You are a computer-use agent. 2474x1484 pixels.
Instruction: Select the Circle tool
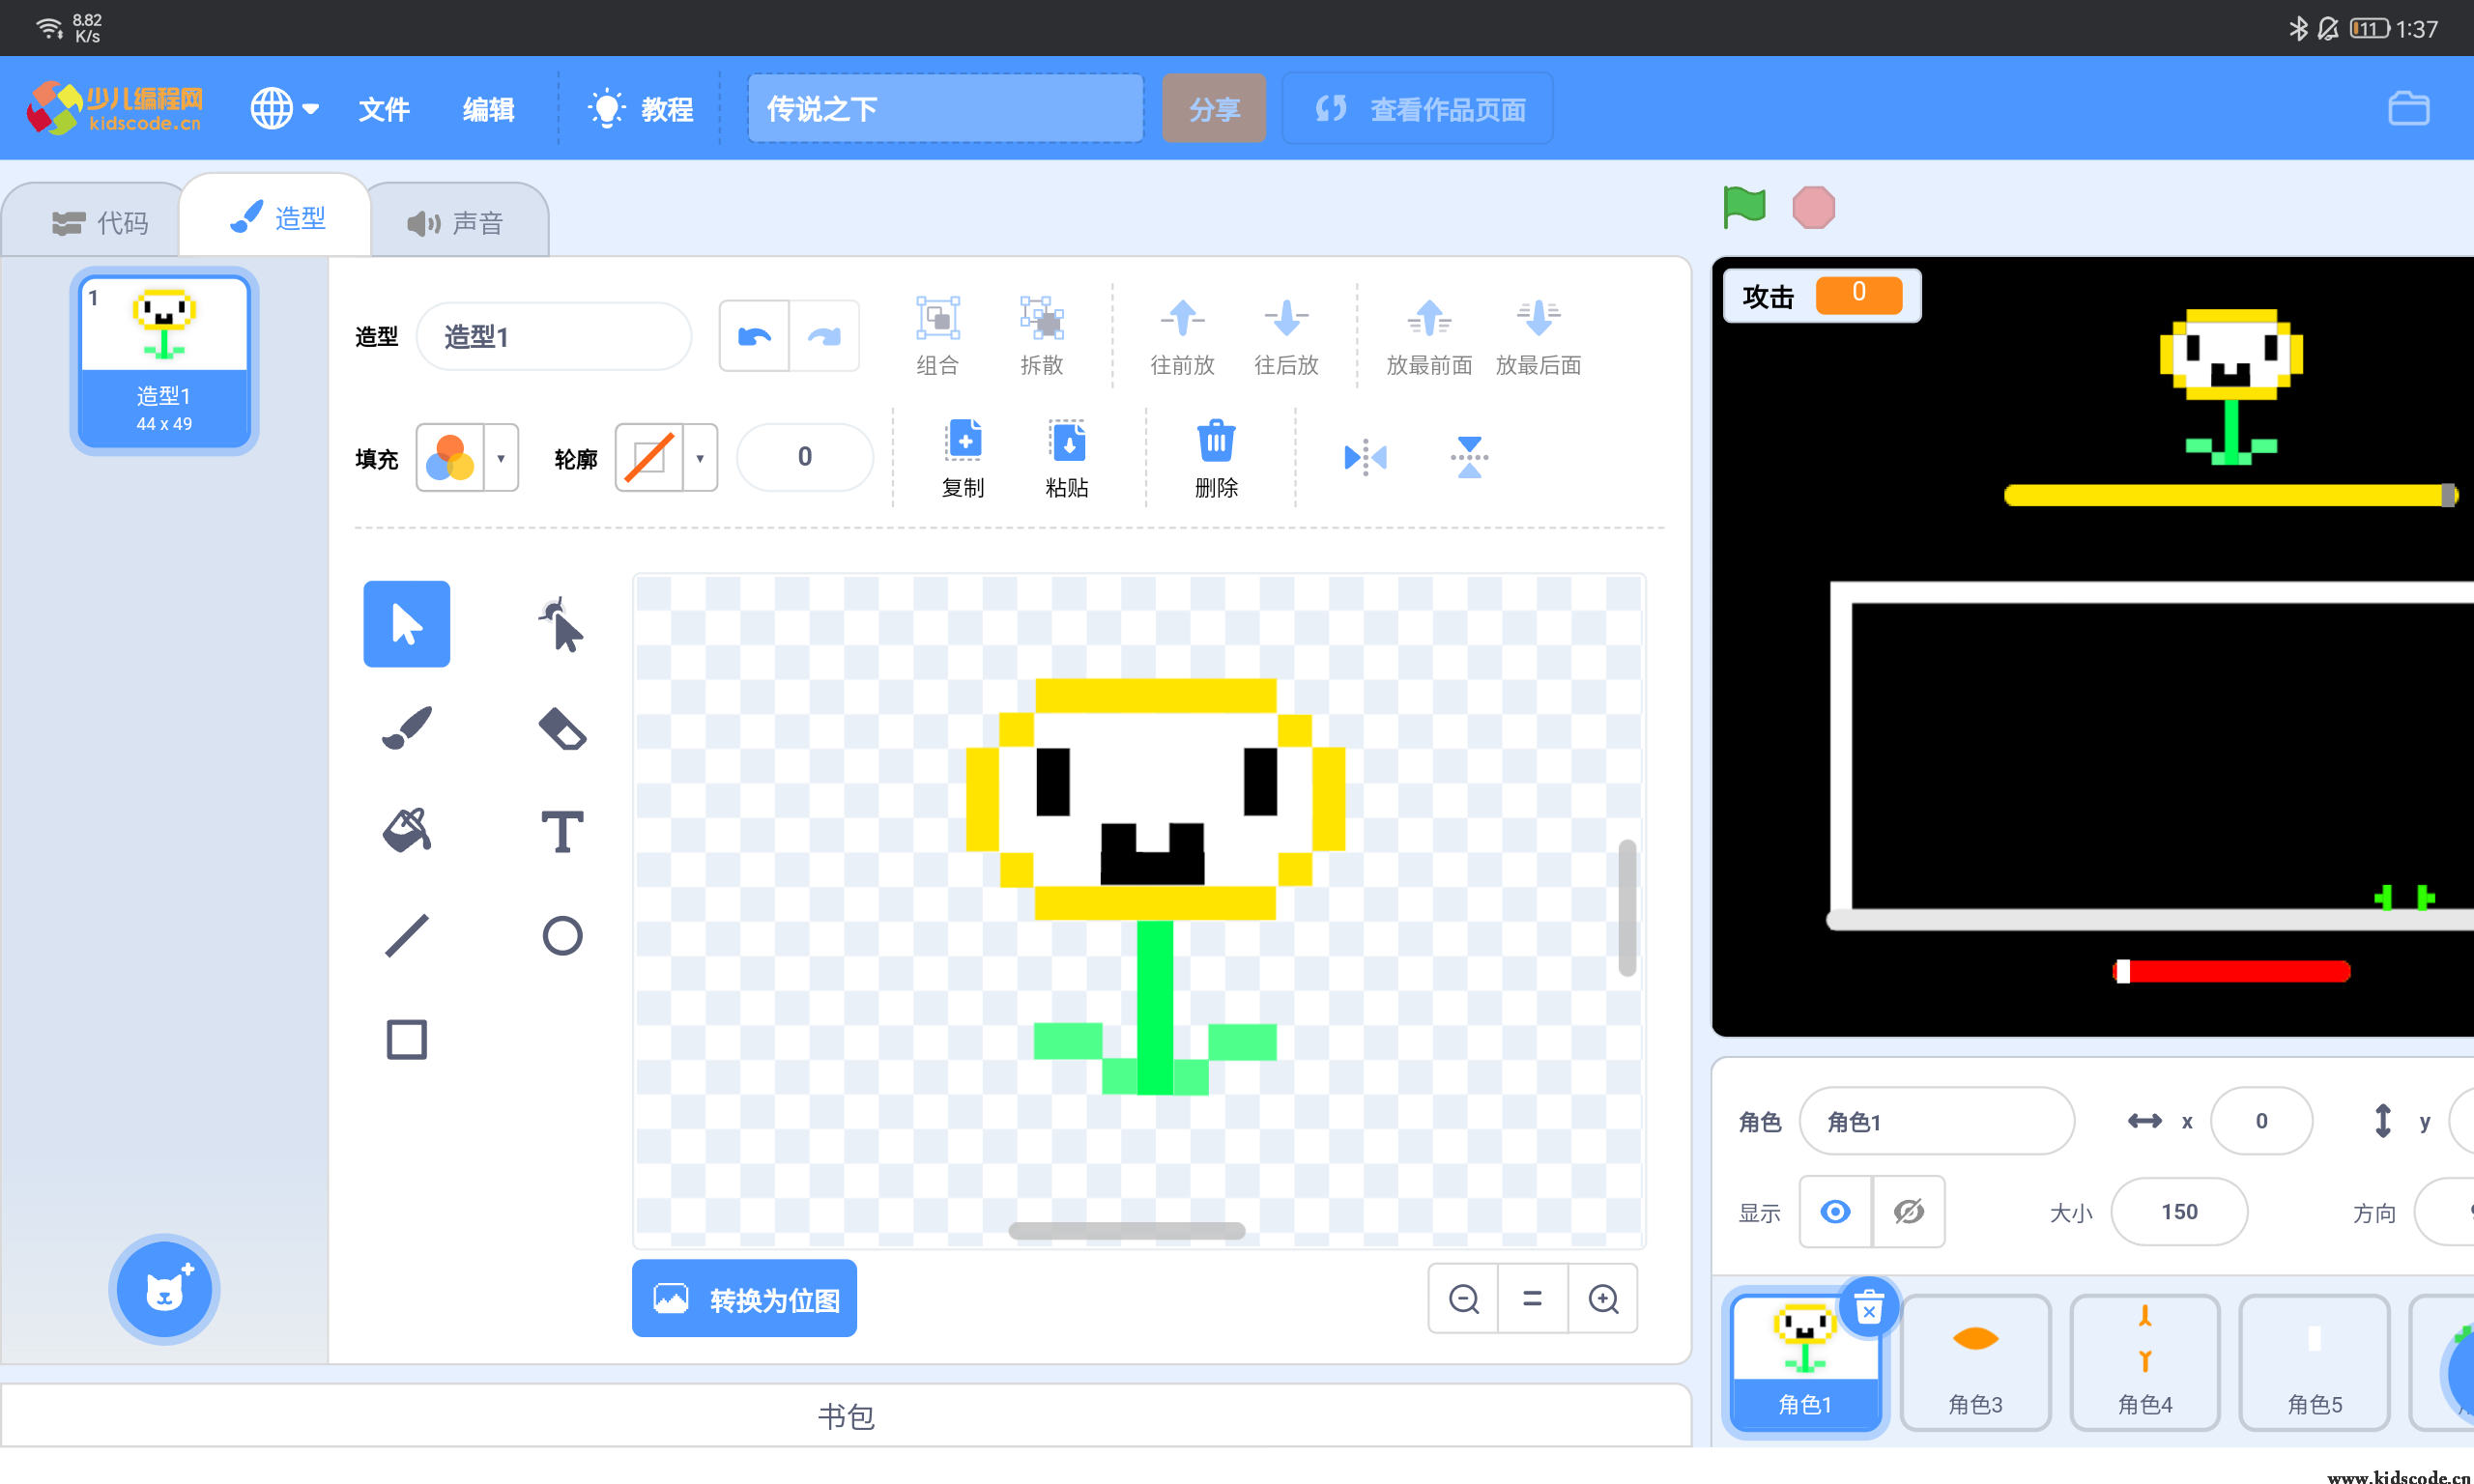[x=562, y=935]
